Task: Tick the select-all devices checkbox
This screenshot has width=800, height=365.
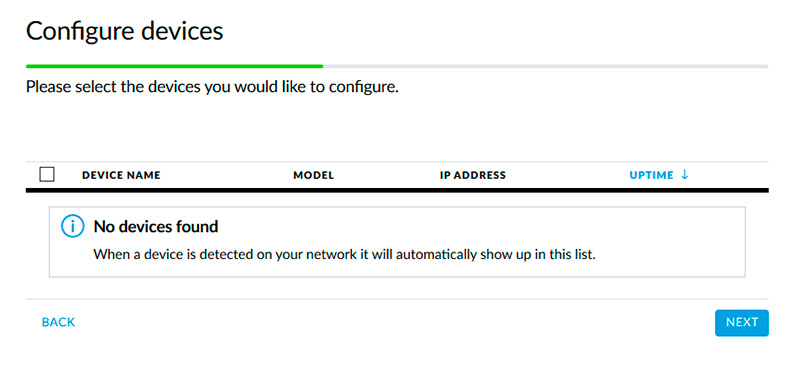Action: tap(47, 175)
